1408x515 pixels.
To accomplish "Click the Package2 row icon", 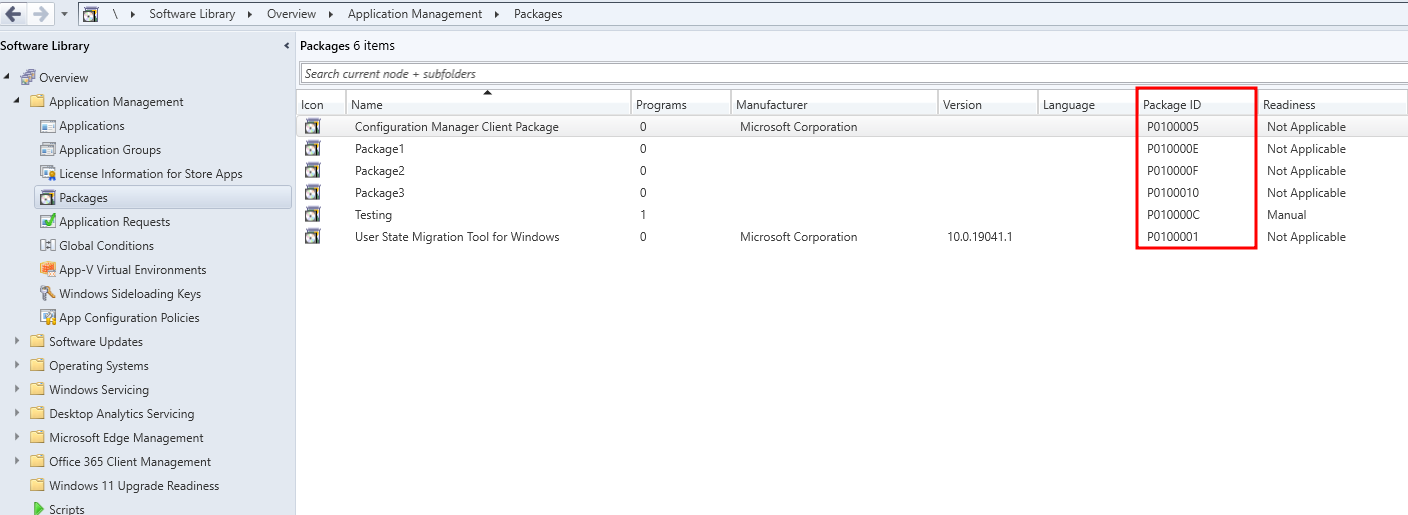I will click(313, 171).
